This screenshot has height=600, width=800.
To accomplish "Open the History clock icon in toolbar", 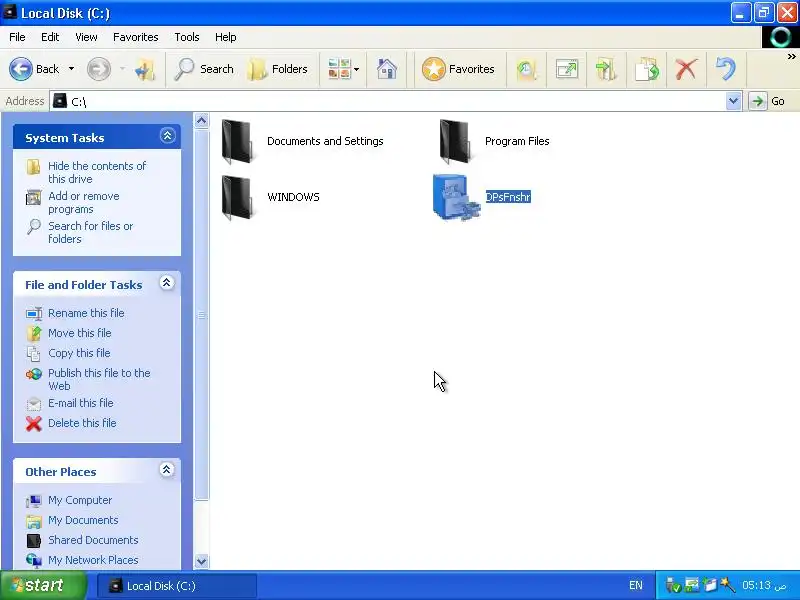I will [527, 69].
